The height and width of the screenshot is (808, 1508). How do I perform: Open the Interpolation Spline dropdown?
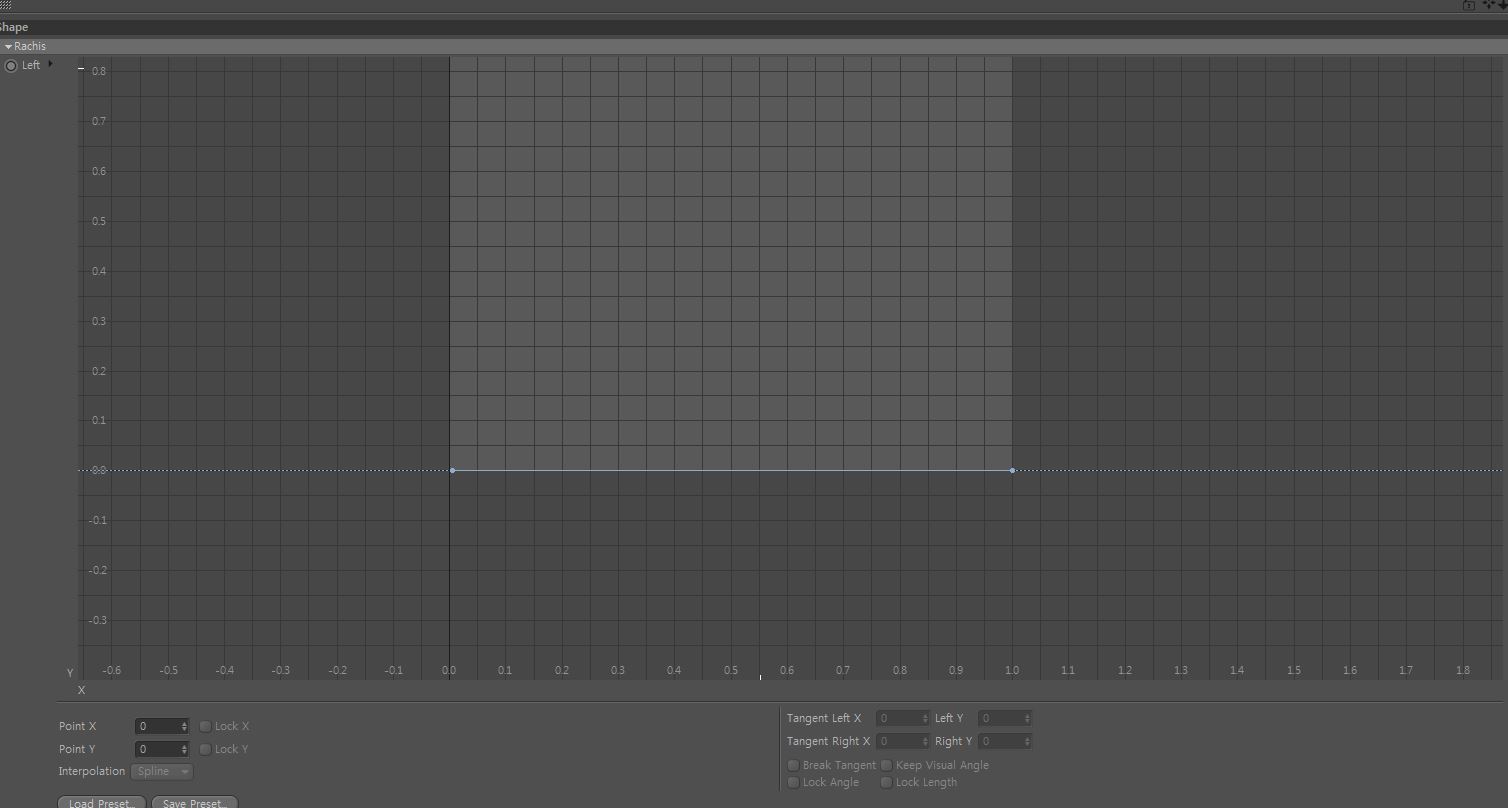pos(162,772)
